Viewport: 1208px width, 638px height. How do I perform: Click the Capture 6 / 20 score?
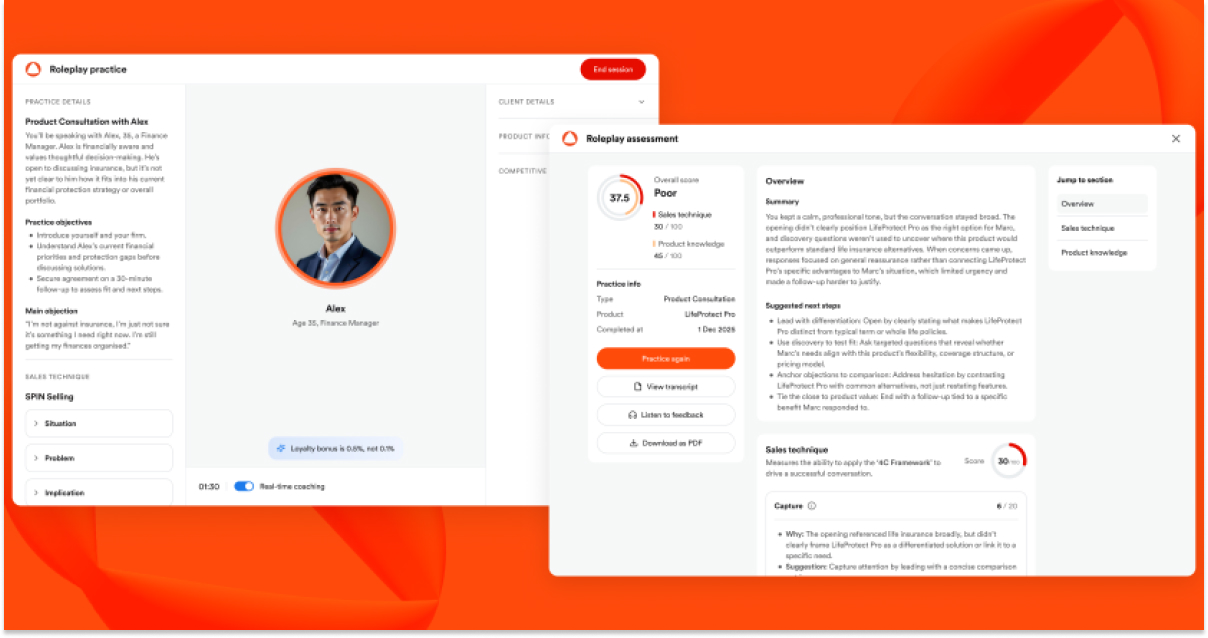pyautogui.click(x=1007, y=506)
